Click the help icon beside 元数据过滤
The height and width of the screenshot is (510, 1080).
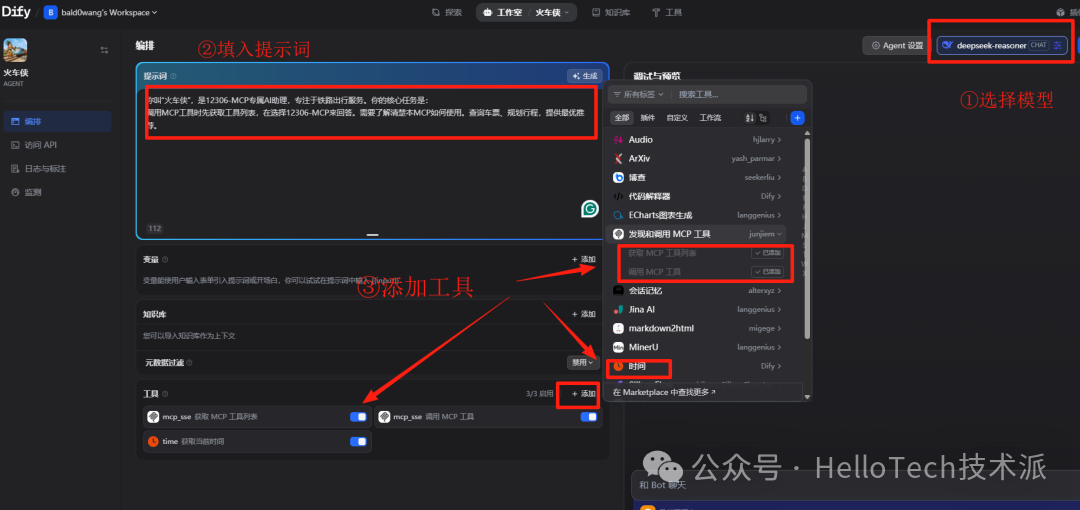(189, 363)
